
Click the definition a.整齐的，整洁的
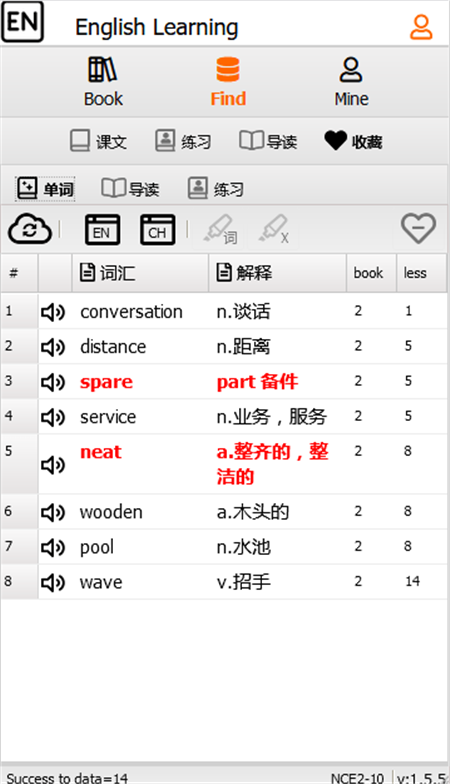point(272,464)
